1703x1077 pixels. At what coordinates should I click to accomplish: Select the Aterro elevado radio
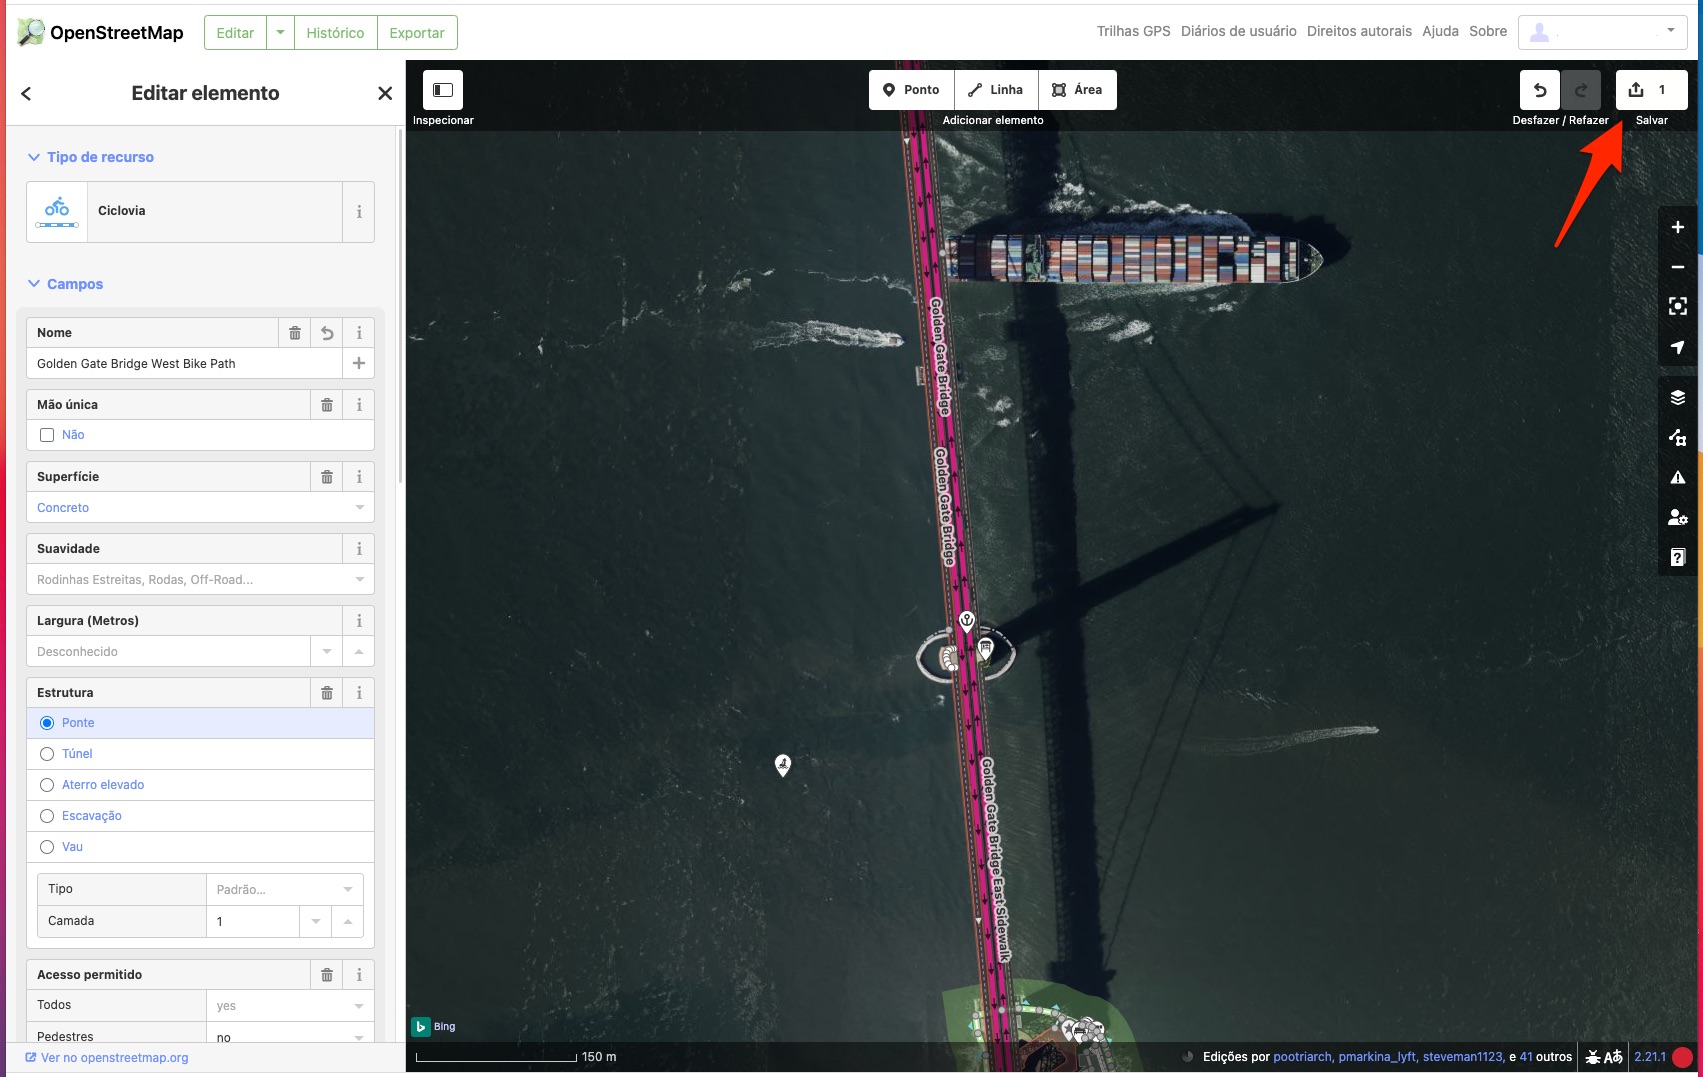tap(47, 785)
